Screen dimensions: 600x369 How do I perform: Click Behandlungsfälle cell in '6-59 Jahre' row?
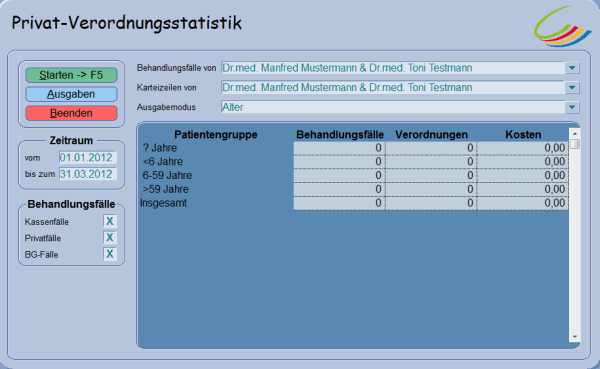[x=339, y=176]
